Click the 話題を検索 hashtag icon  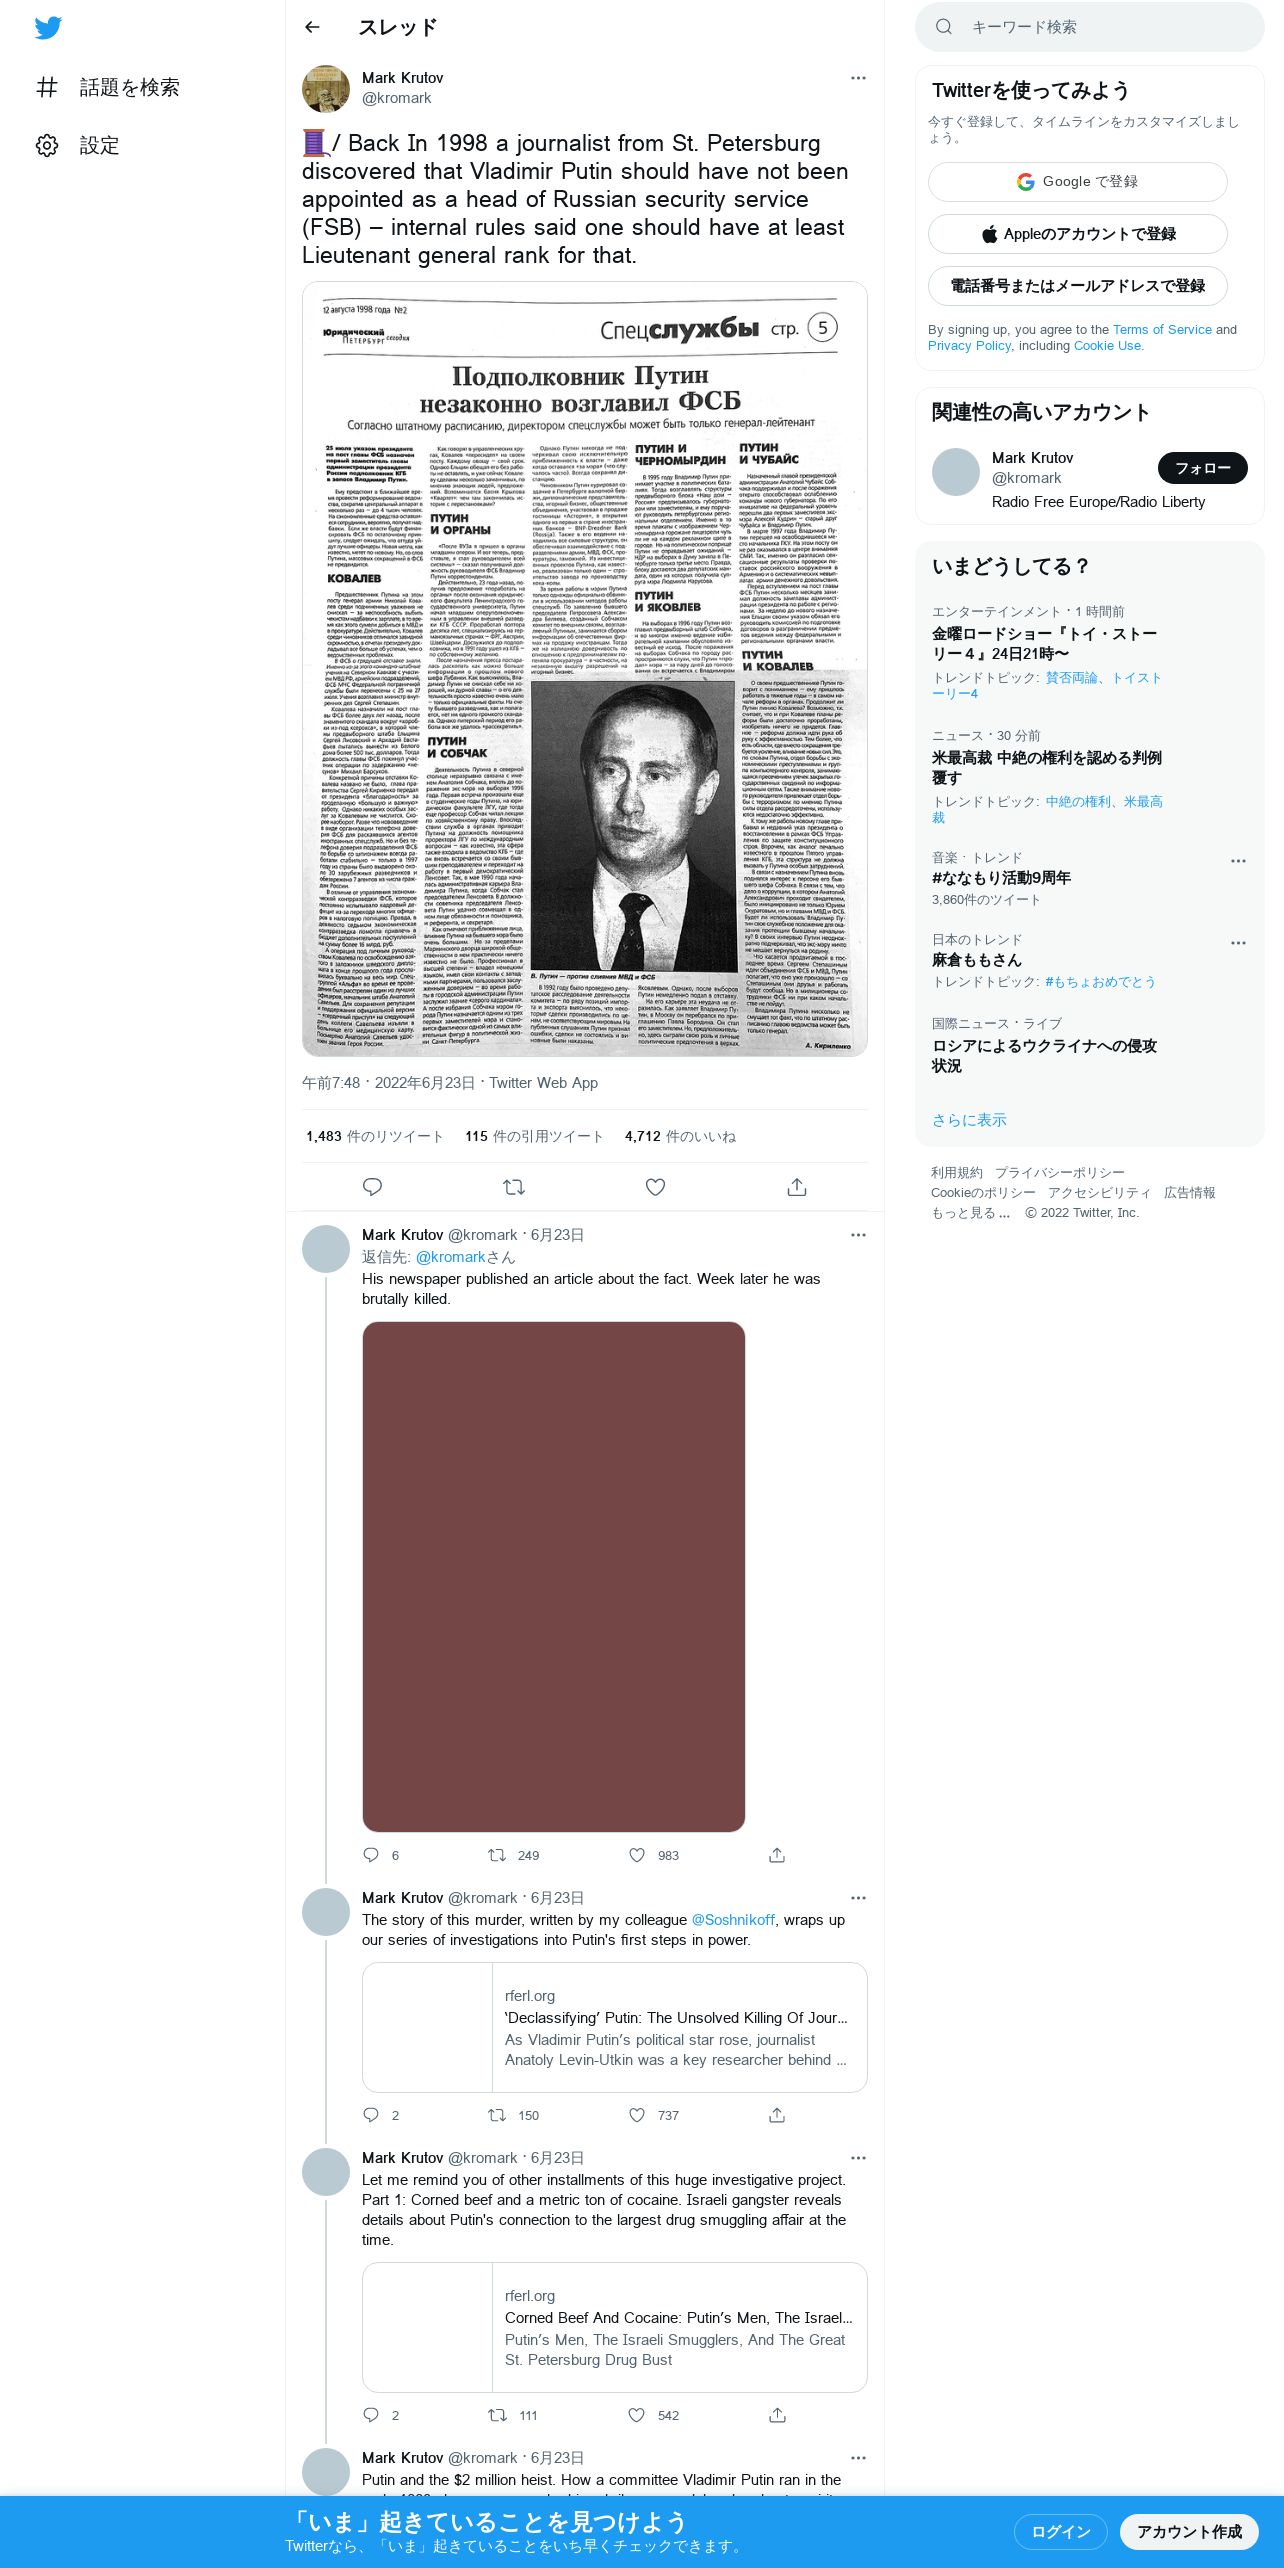[47, 87]
